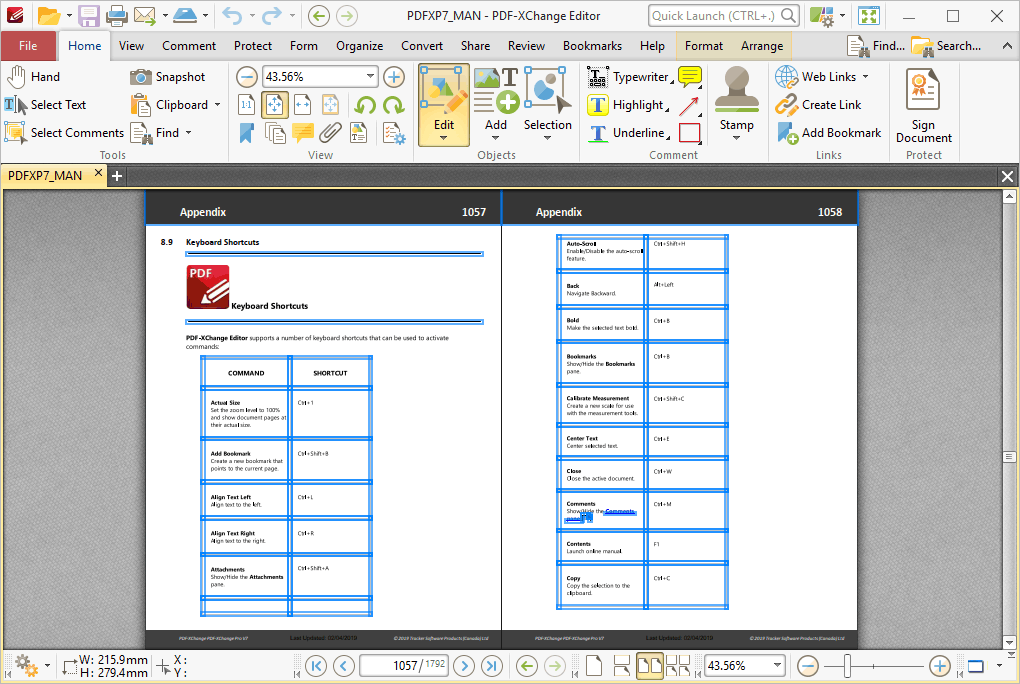Go to the next page
The width and height of the screenshot is (1020, 684).
[464, 666]
